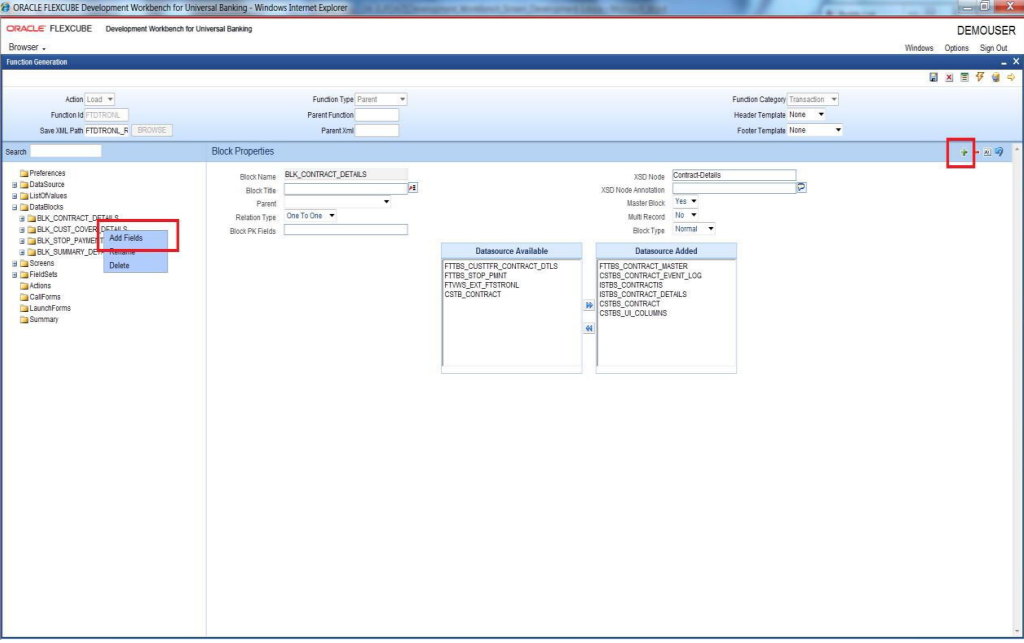Click the Sign Out link
Viewport: 1024px width, 643px height.
[993, 48]
